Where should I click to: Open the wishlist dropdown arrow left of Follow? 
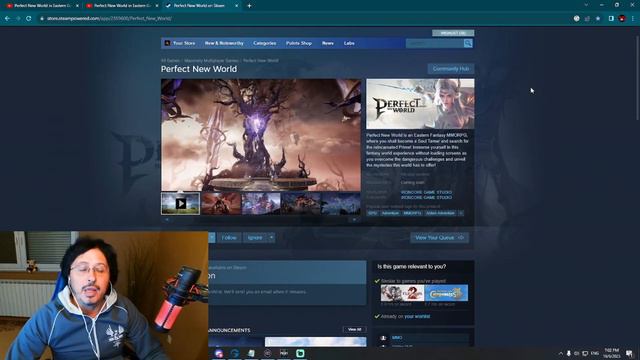(212, 238)
